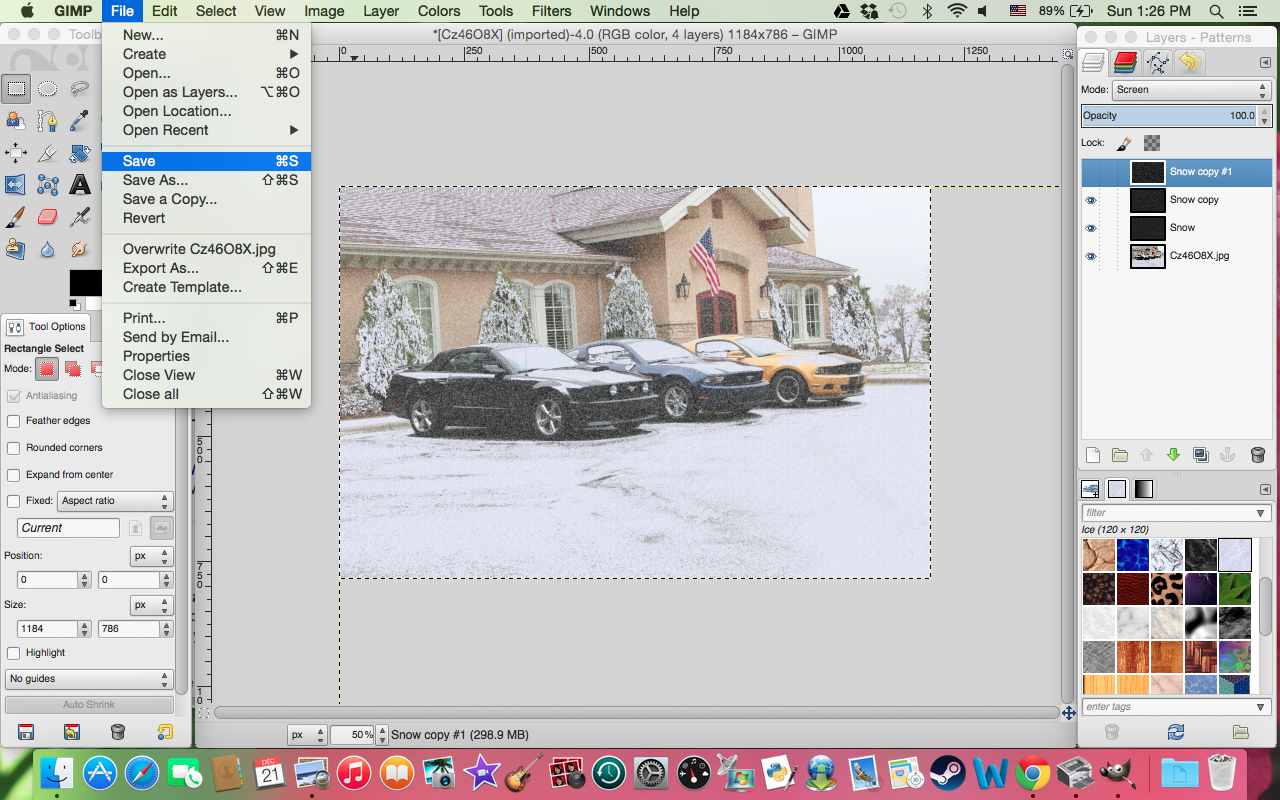Select the Free Select lasso tool

click(80, 88)
